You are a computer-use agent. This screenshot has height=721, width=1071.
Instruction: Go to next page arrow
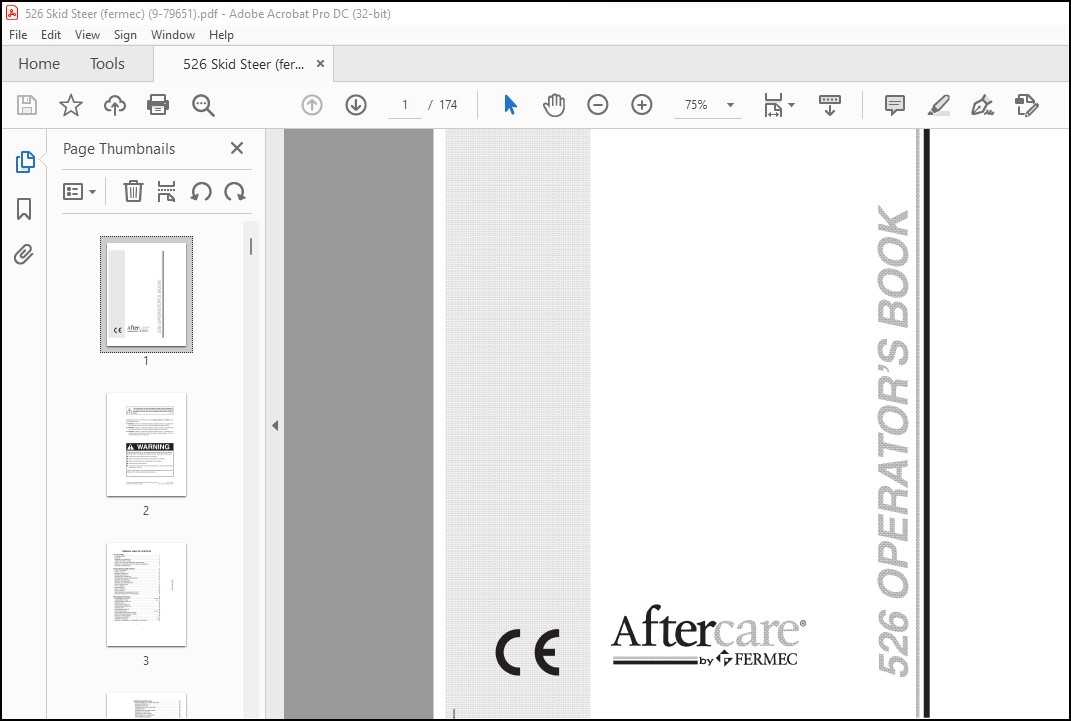tap(356, 104)
